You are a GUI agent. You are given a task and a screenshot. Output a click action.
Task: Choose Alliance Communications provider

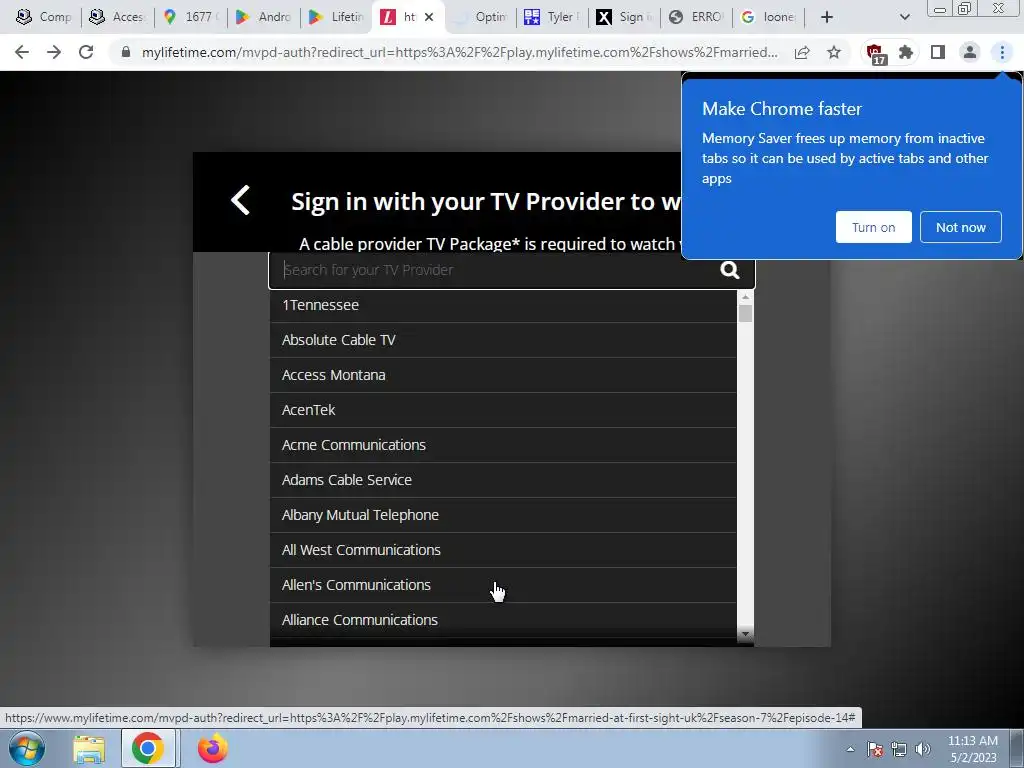[x=503, y=620]
